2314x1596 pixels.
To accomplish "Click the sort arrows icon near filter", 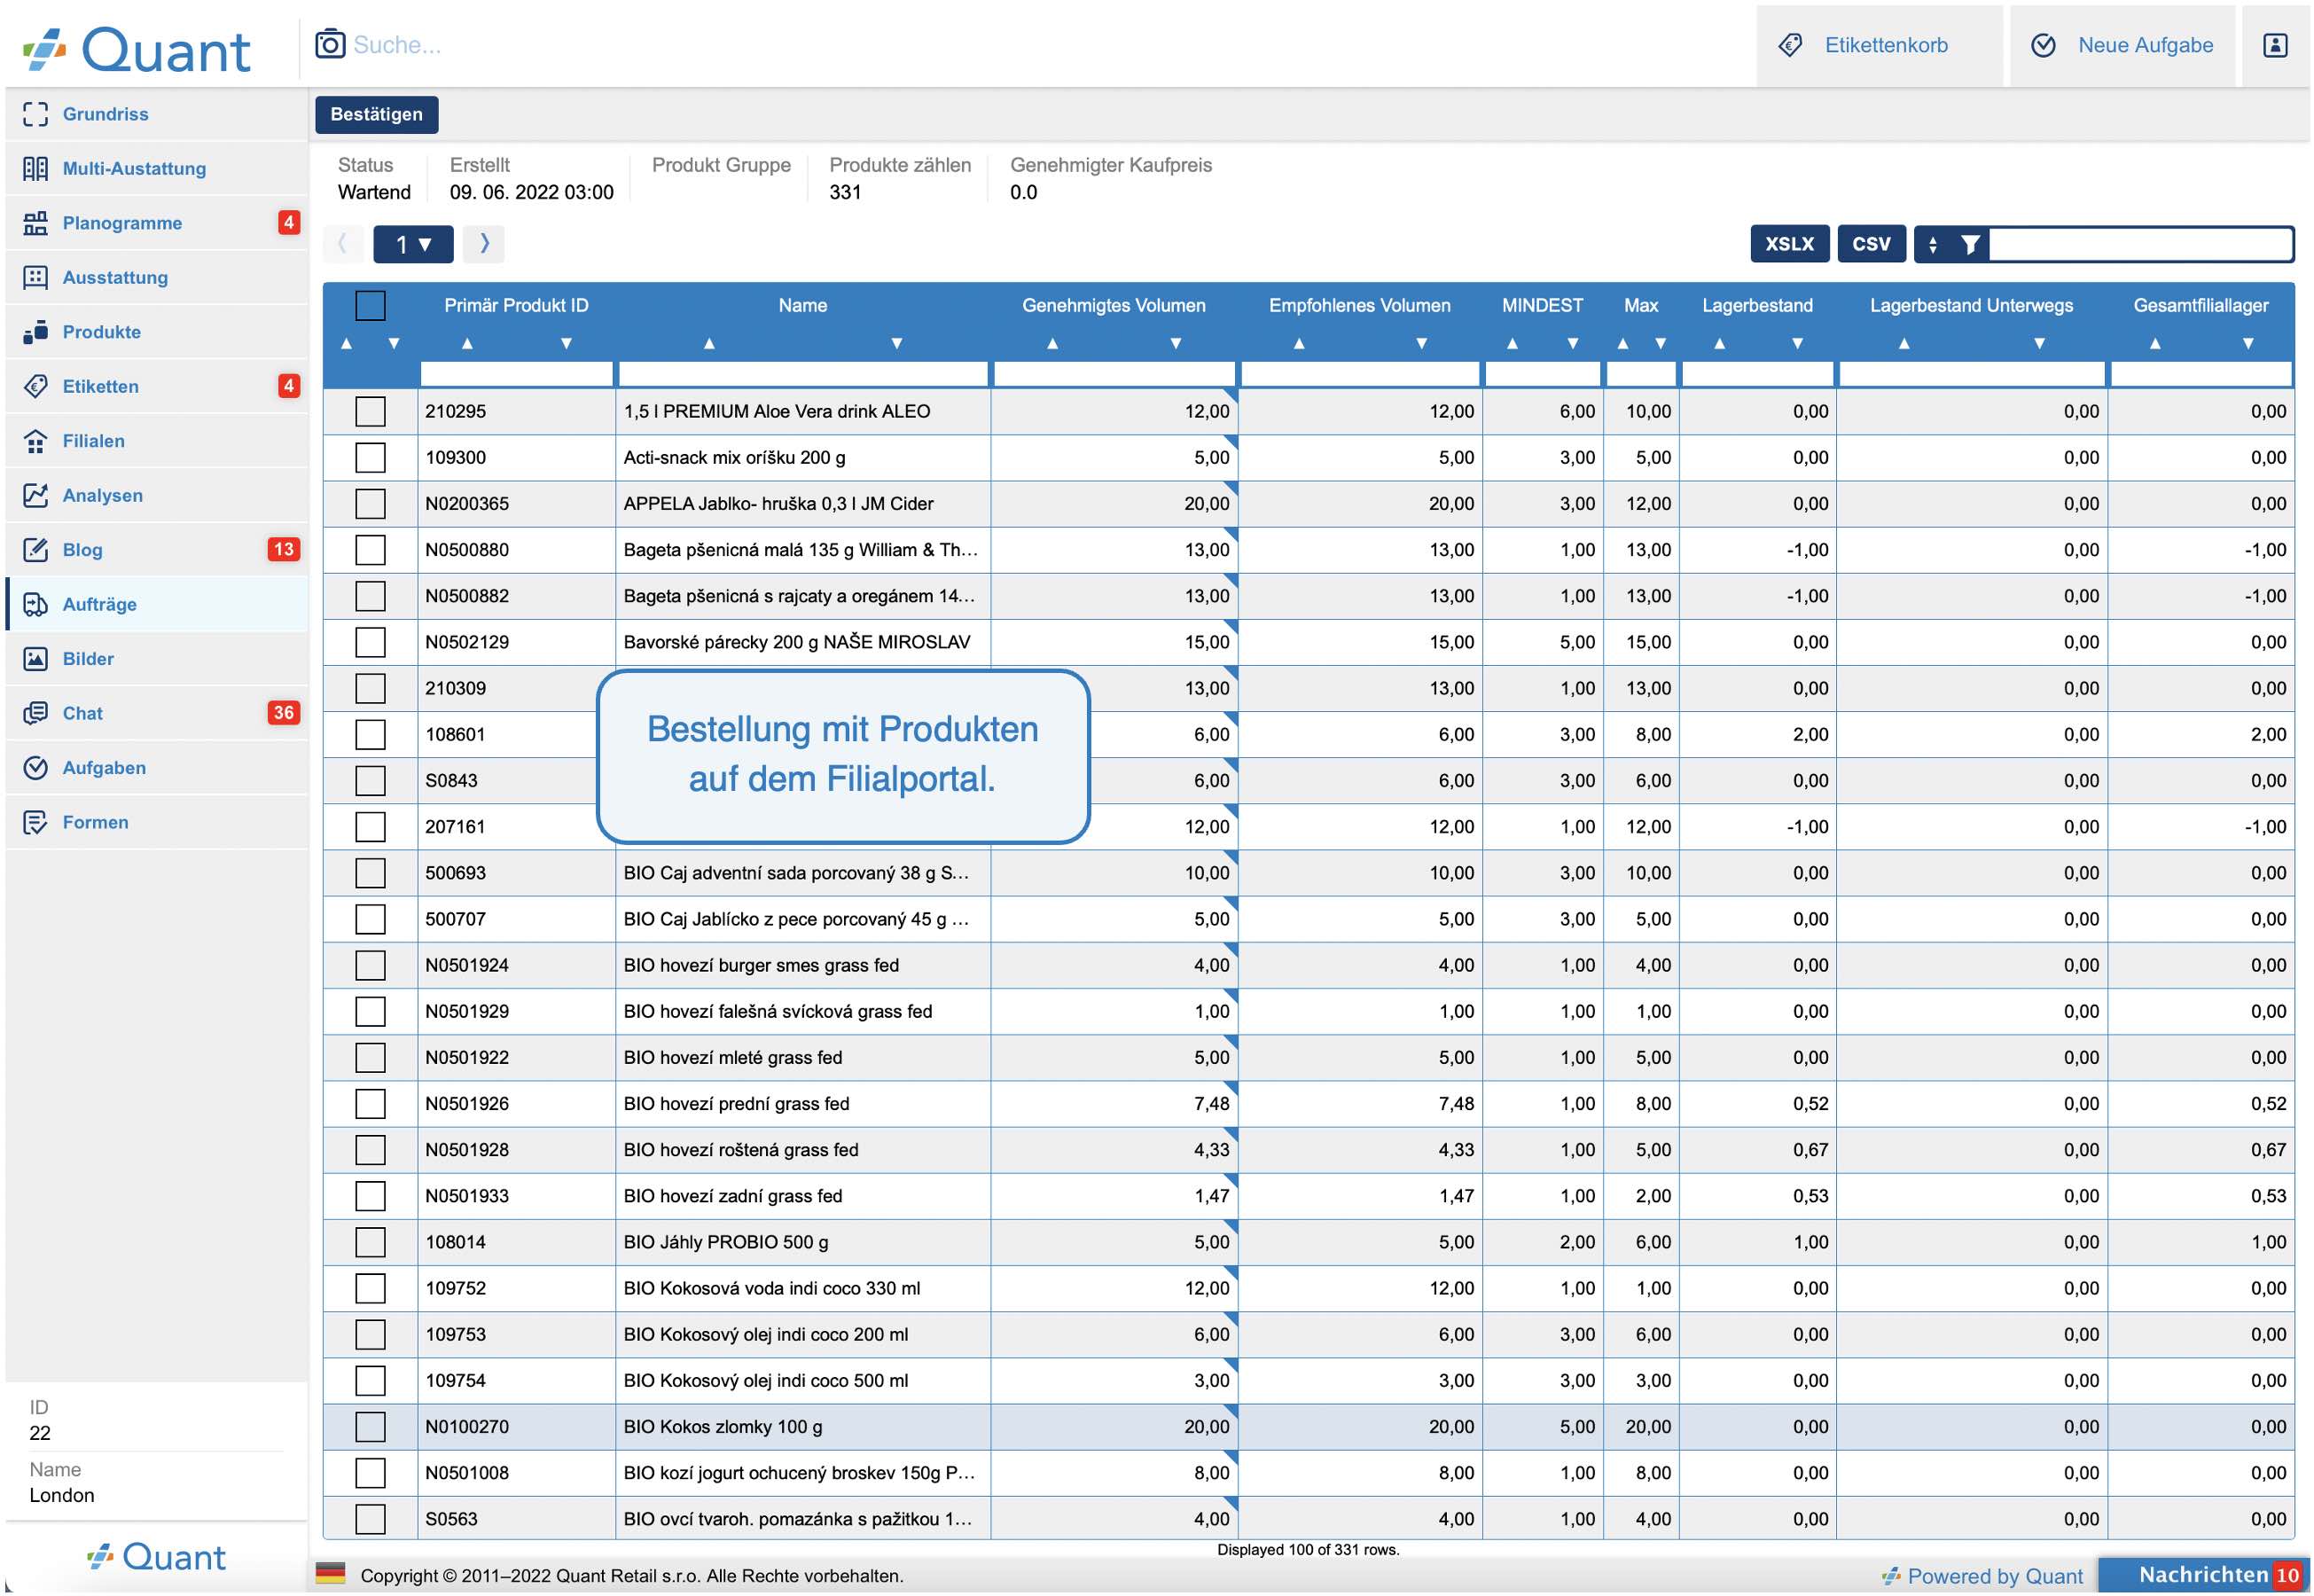I will (x=1933, y=244).
